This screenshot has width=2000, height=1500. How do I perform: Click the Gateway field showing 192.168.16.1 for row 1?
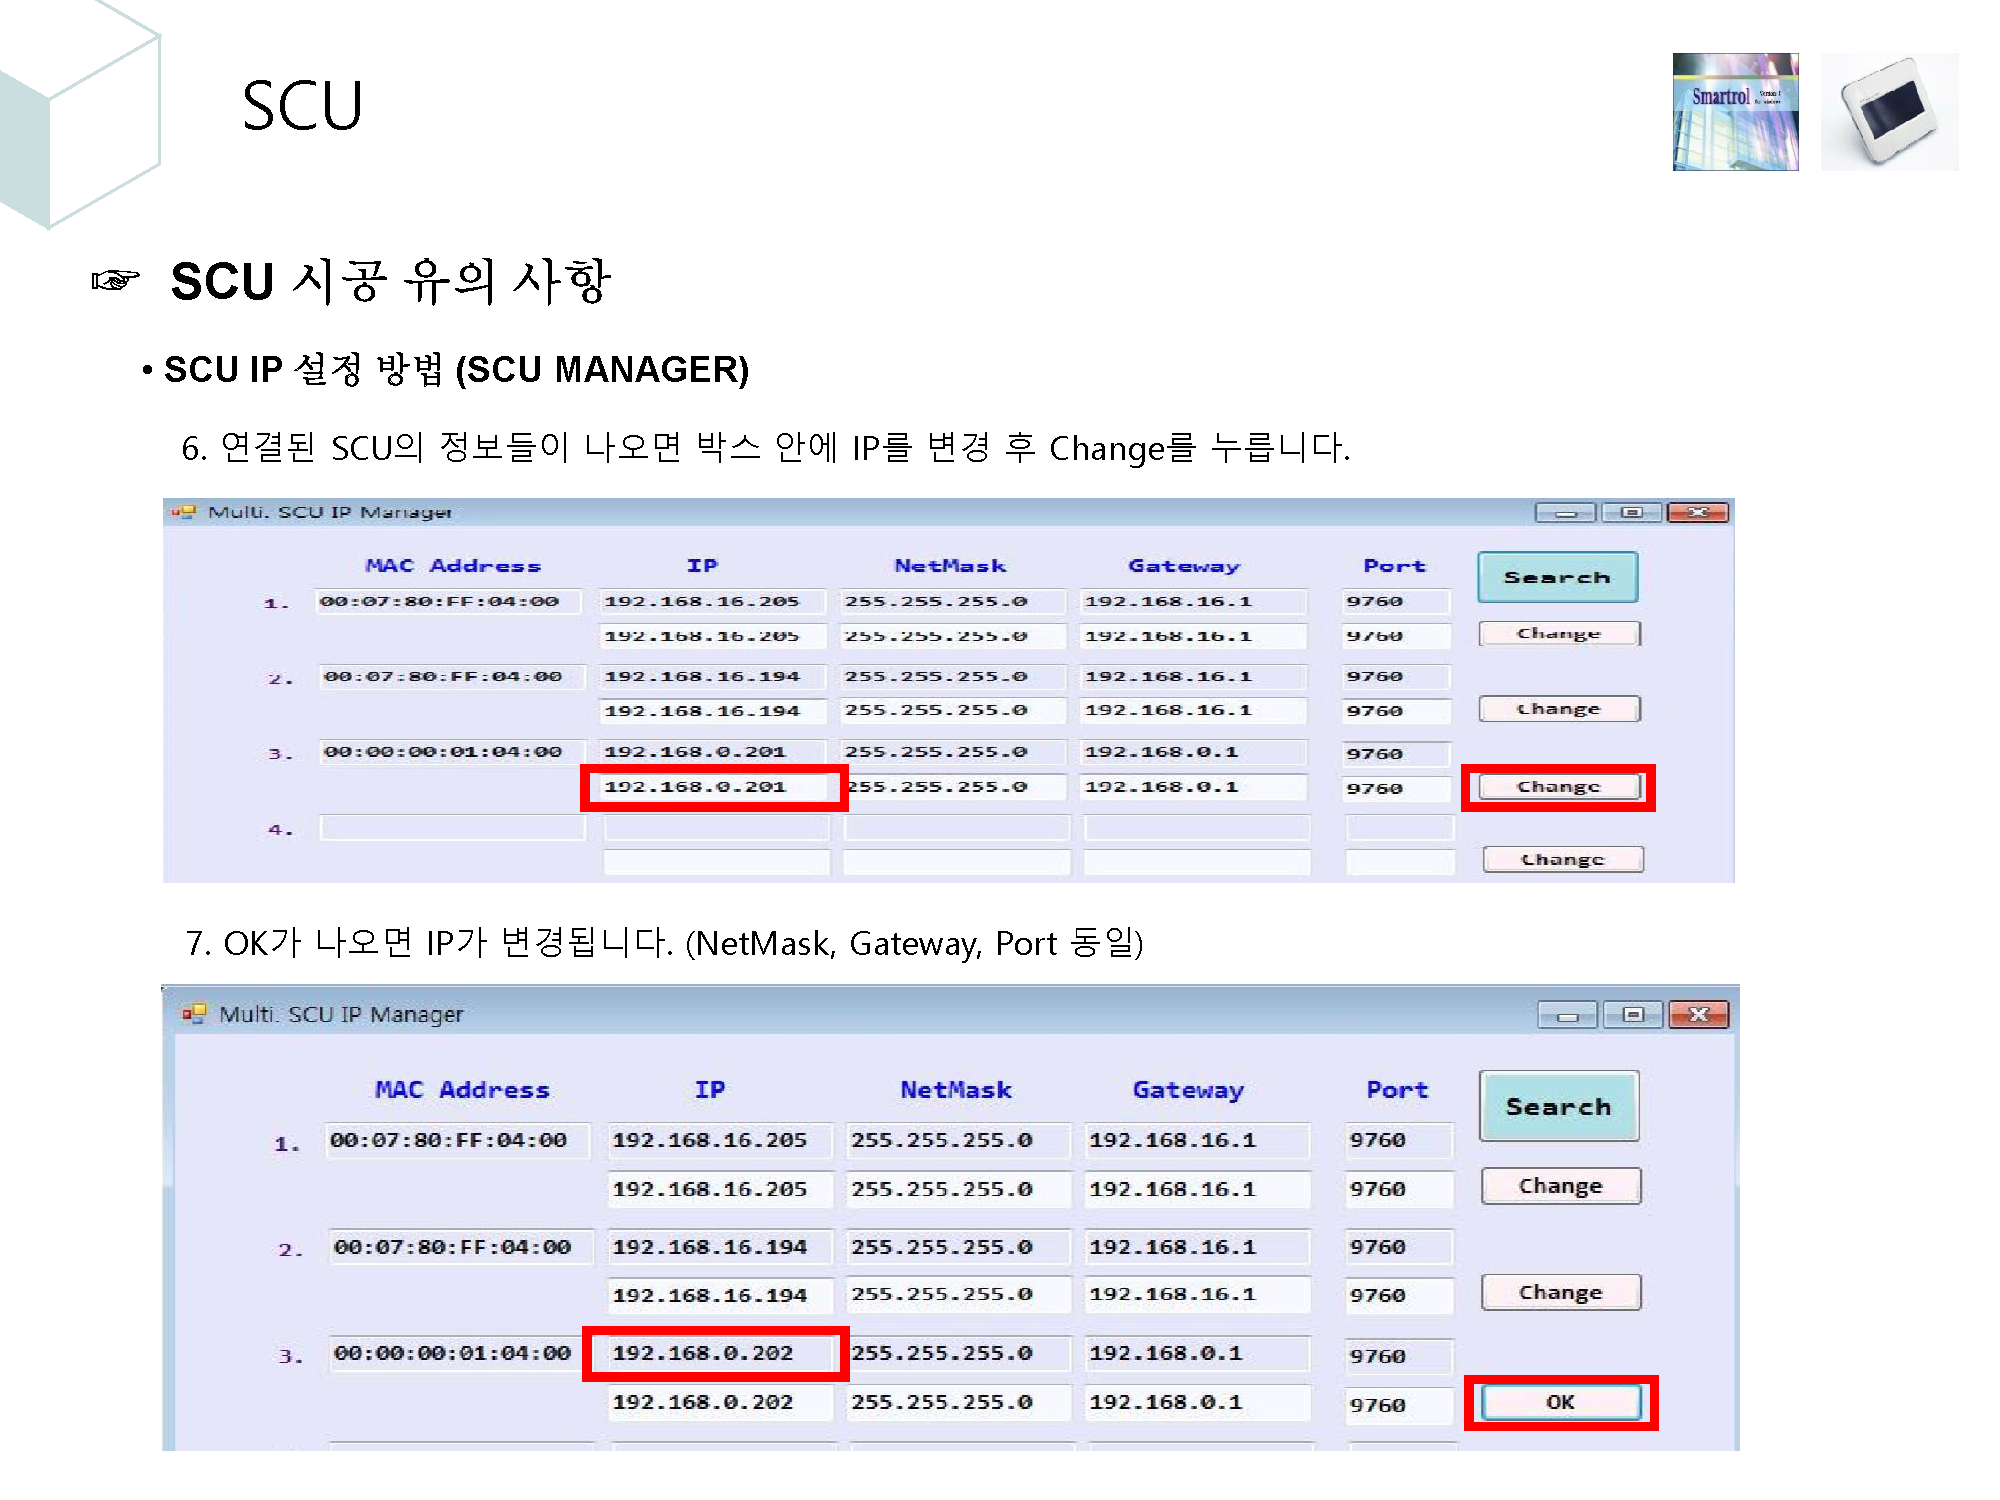pyautogui.click(x=1193, y=601)
